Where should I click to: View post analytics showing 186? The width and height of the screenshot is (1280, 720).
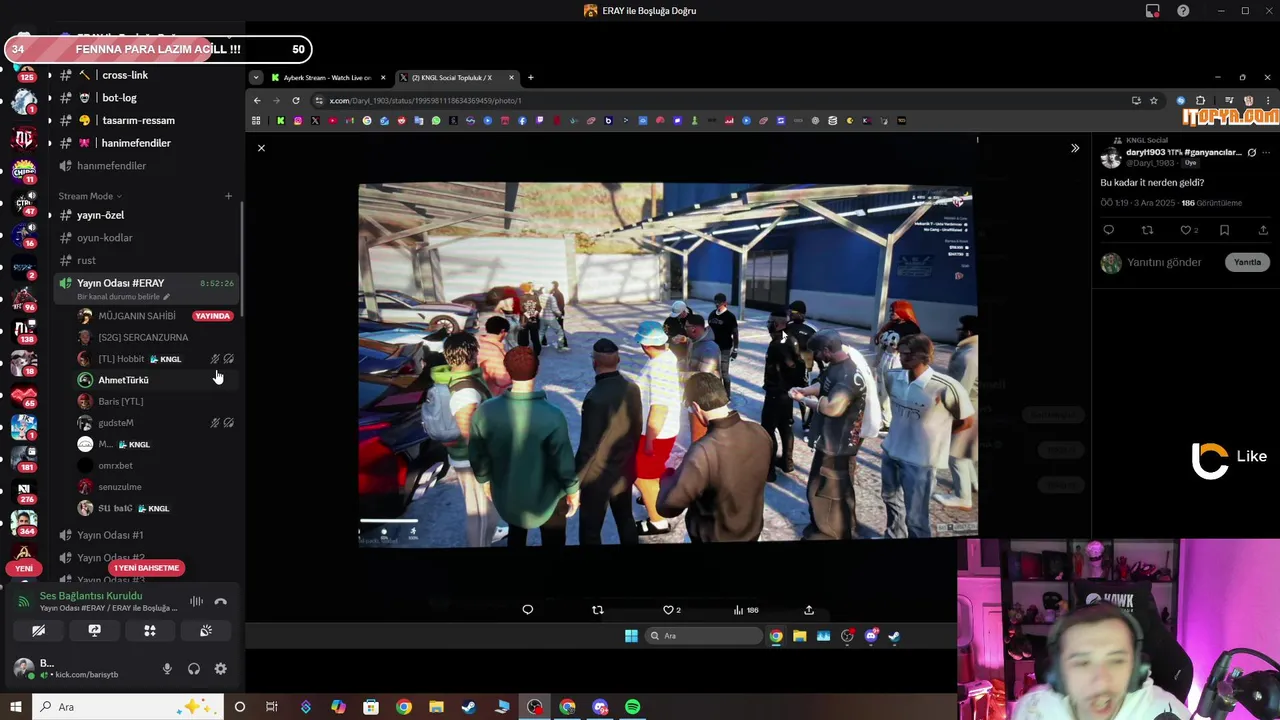coord(746,610)
